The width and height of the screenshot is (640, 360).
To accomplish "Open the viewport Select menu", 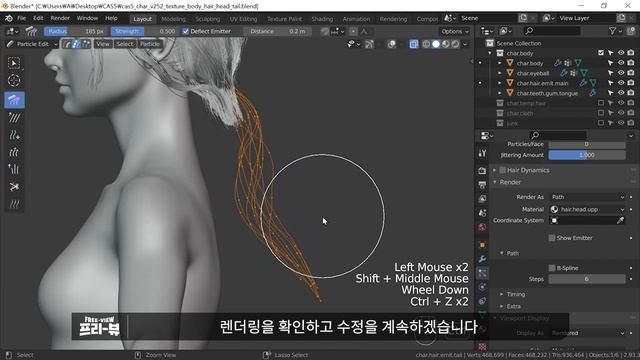I will (124, 44).
